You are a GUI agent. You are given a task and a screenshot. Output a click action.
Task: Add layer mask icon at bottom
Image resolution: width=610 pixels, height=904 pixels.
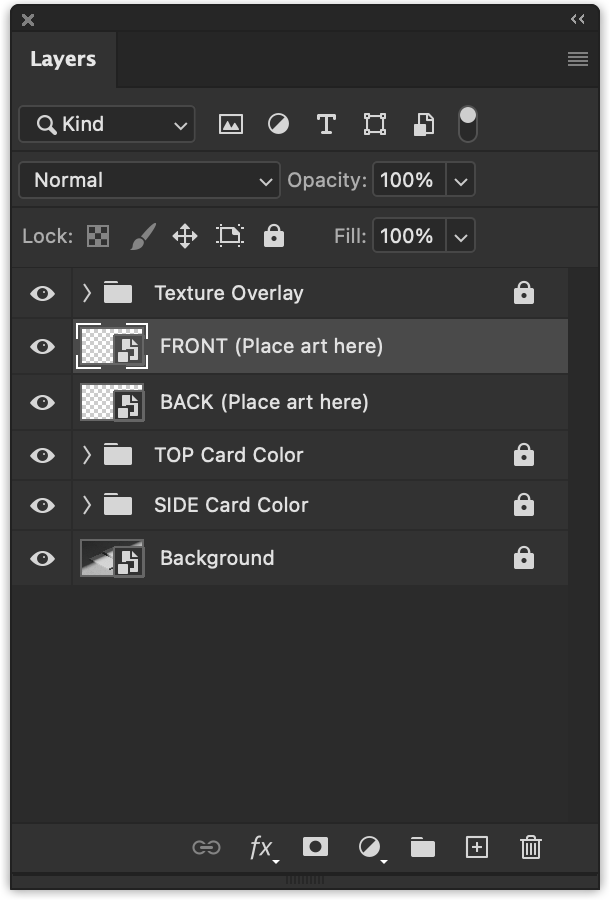click(315, 847)
